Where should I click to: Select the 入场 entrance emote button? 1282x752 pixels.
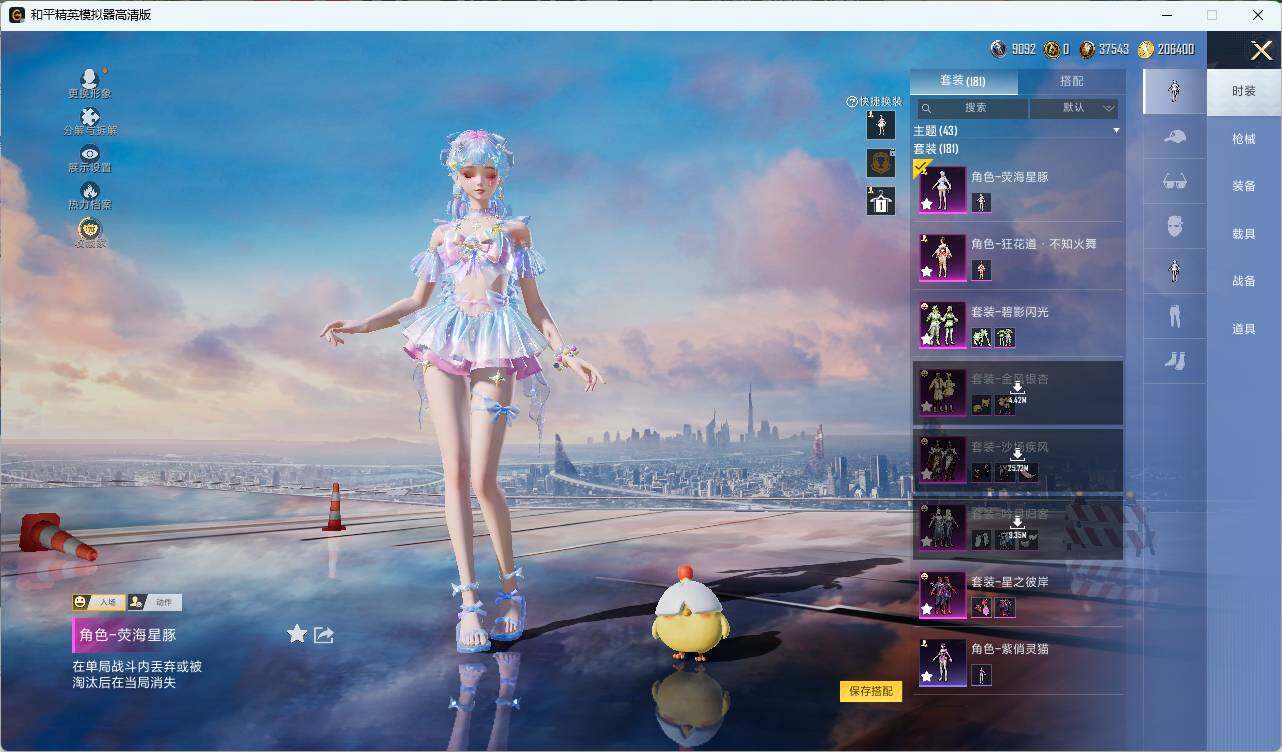[x=98, y=602]
